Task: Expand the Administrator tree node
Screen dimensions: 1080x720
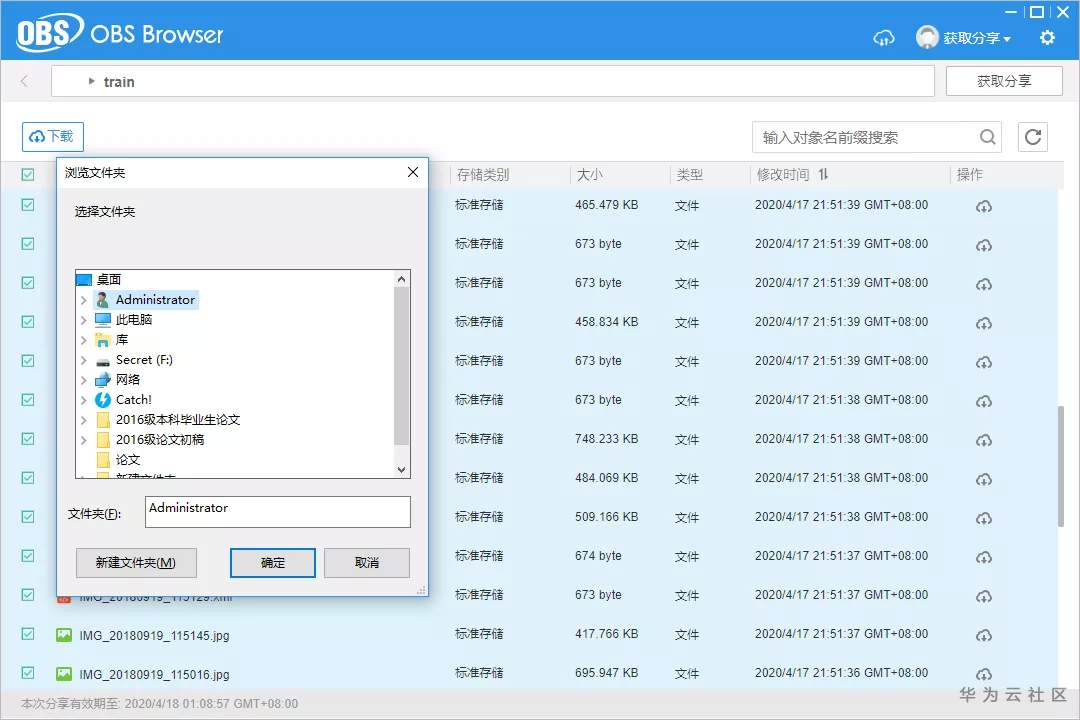Action: click(83, 300)
